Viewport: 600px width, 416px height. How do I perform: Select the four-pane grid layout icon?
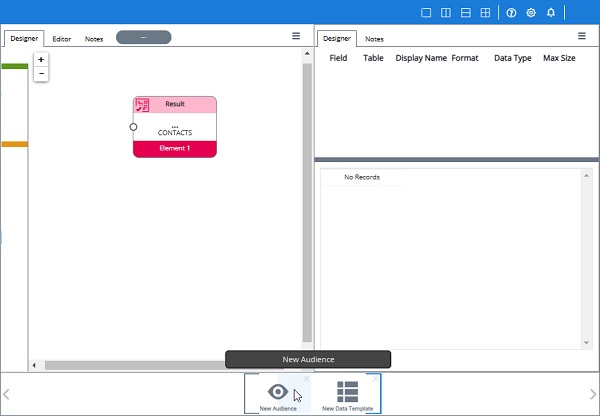click(x=485, y=13)
